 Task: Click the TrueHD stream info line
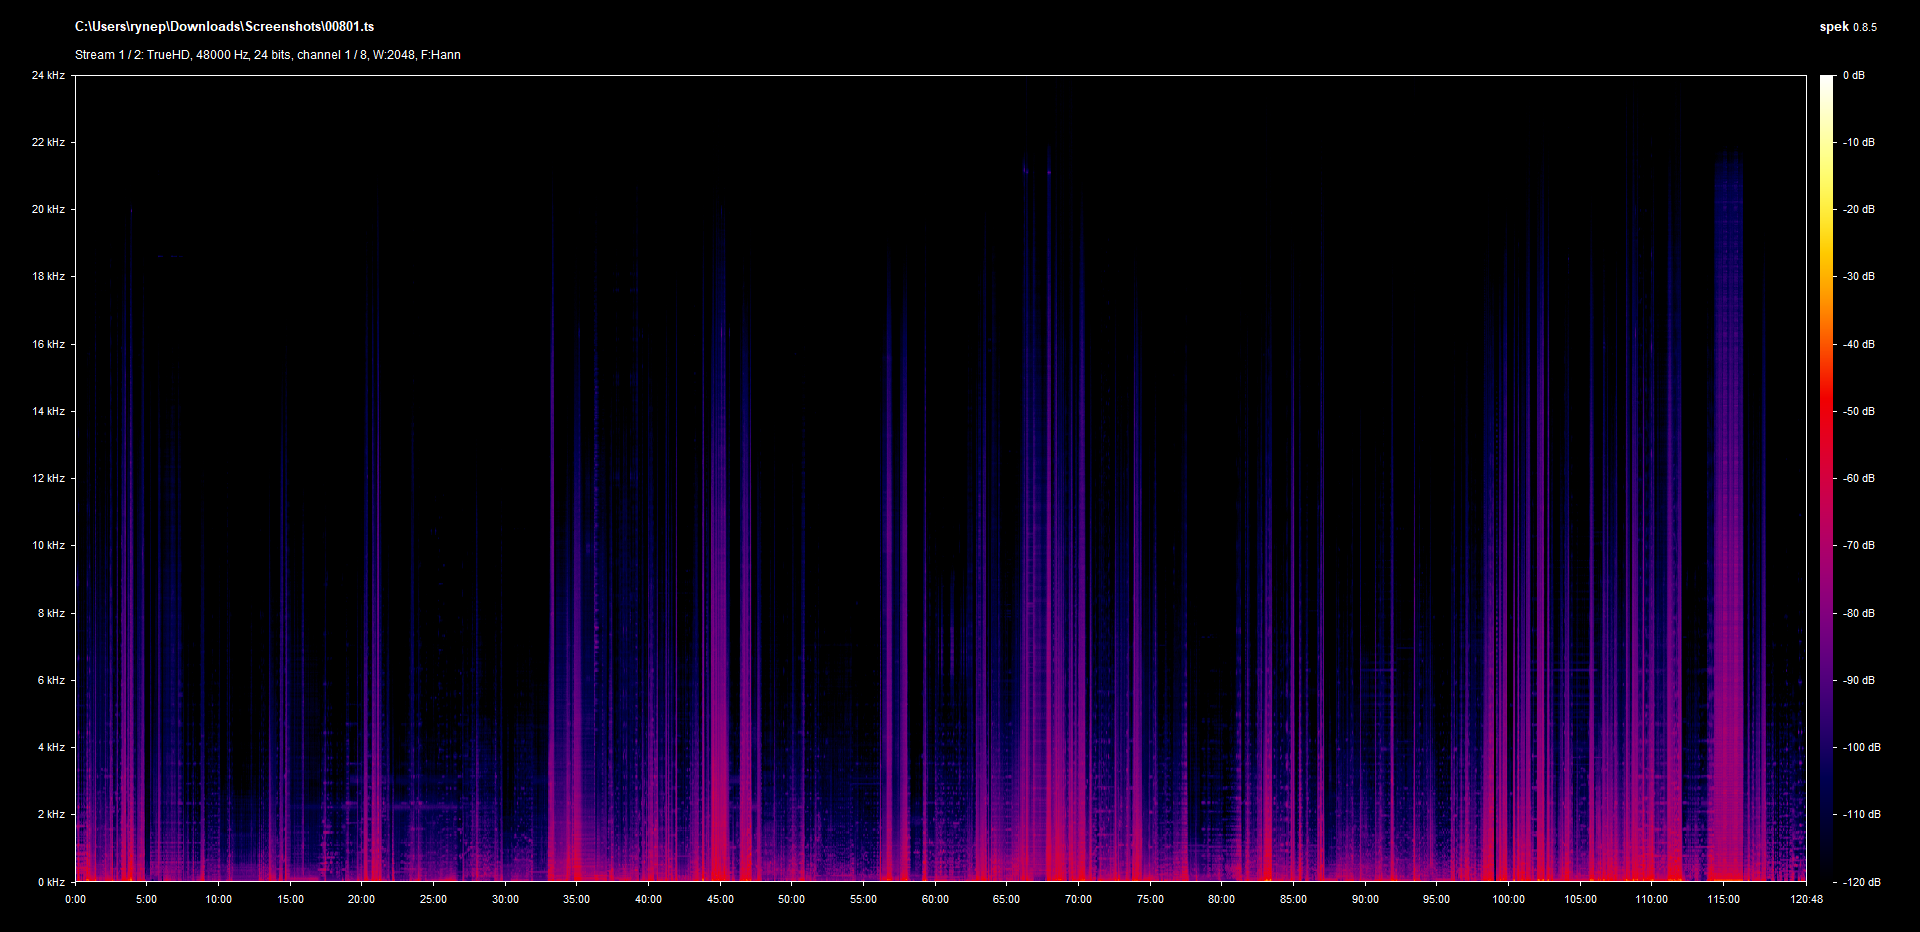(267, 55)
